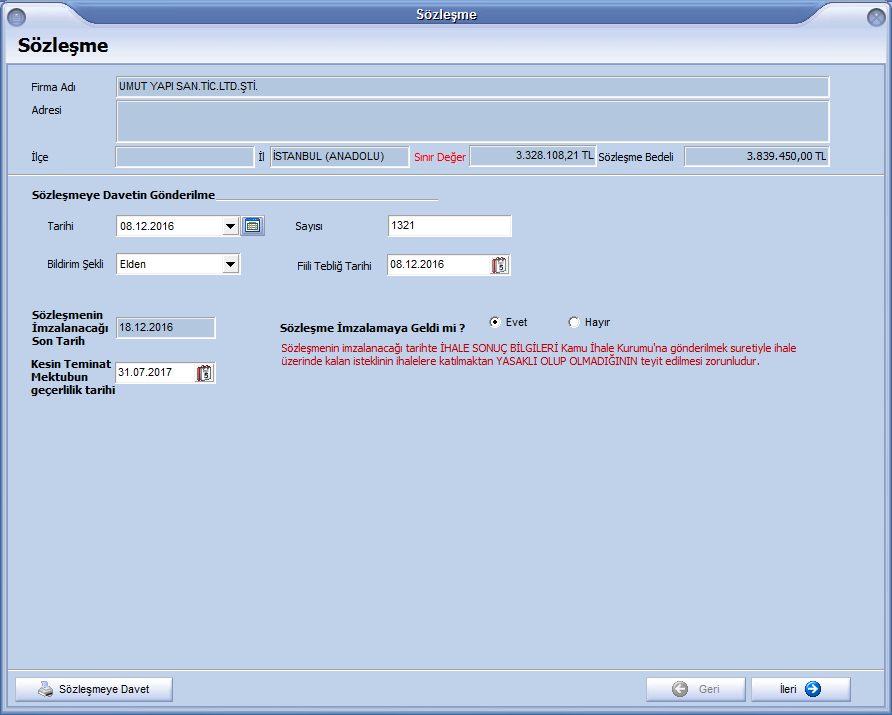This screenshot has width=892, height=715.
Task: Close the Sözleşme window from the title bar
Action: [874, 14]
